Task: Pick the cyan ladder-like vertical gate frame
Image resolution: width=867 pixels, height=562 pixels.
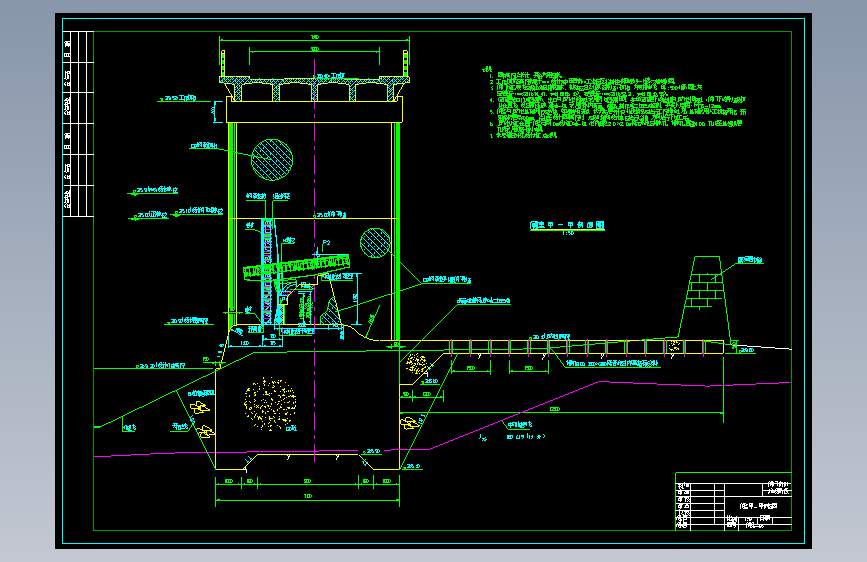Action: point(267,271)
